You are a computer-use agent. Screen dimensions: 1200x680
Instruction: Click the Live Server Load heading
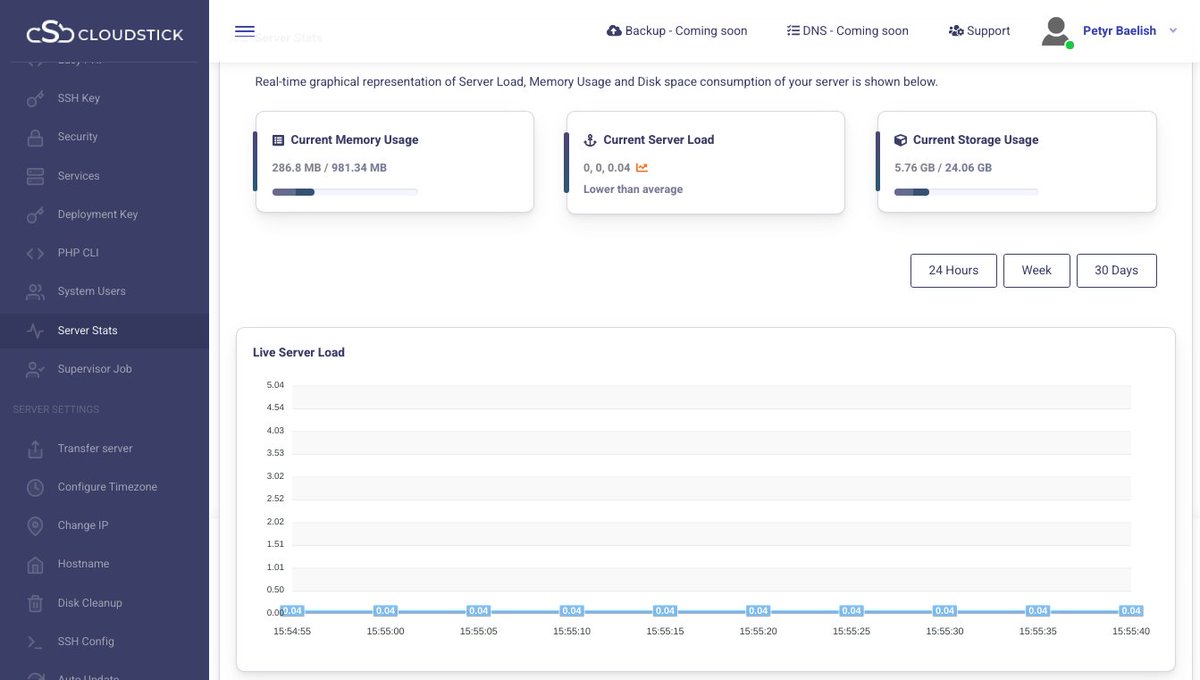299,353
